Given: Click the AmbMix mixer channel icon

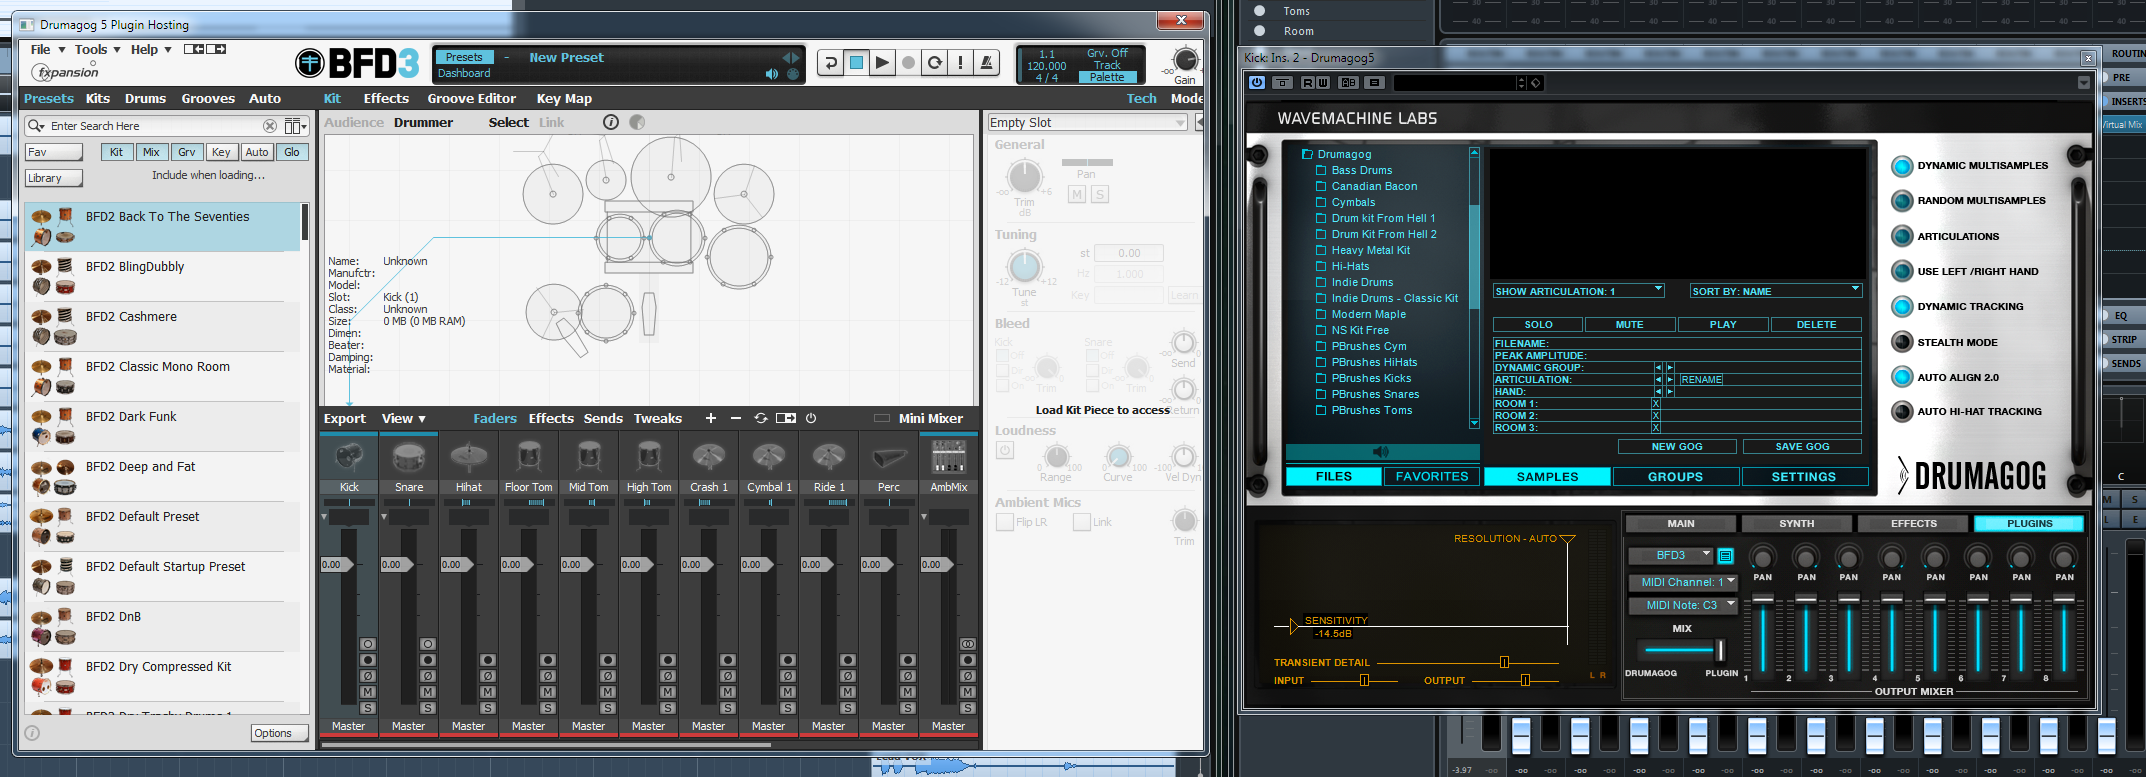Looking at the screenshot, I should (x=949, y=458).
